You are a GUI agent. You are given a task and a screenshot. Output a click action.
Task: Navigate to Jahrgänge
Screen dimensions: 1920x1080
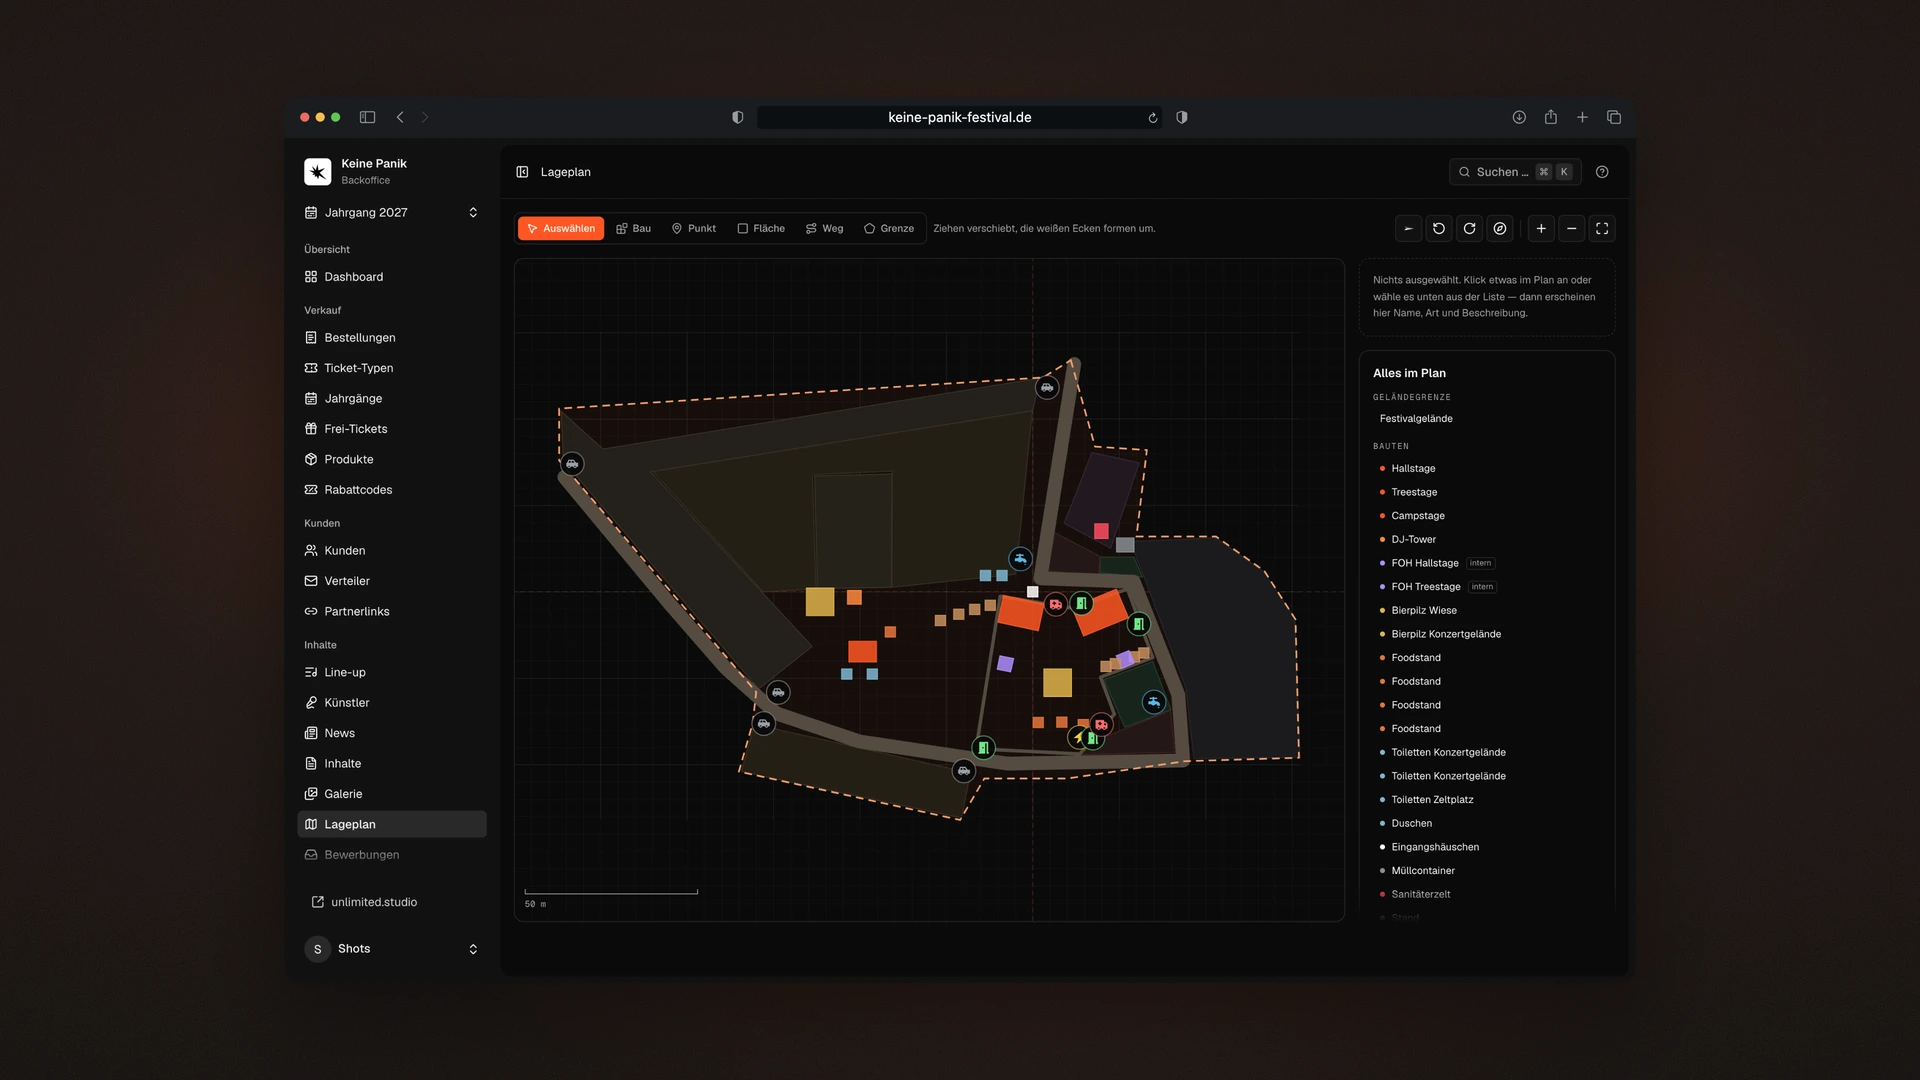click(392, 398)
